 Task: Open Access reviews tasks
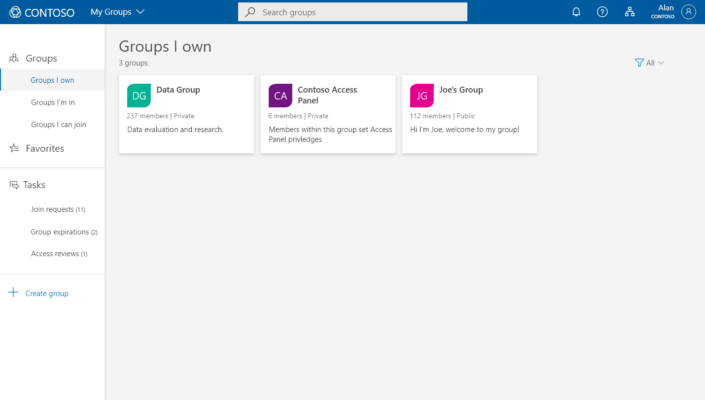click(59, 253)
